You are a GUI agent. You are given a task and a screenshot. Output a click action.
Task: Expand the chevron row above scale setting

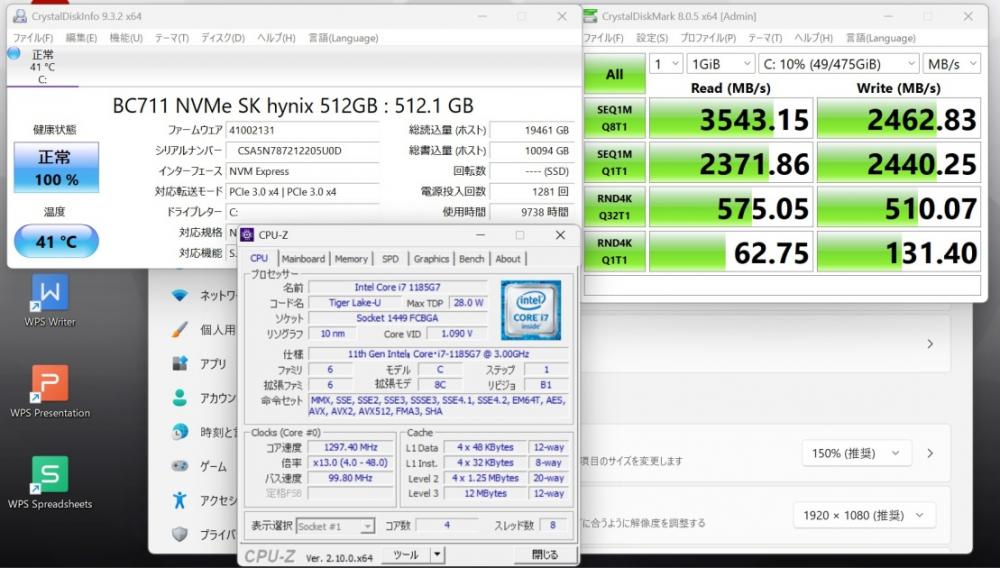pyautogui.click(x=930, y=344)
